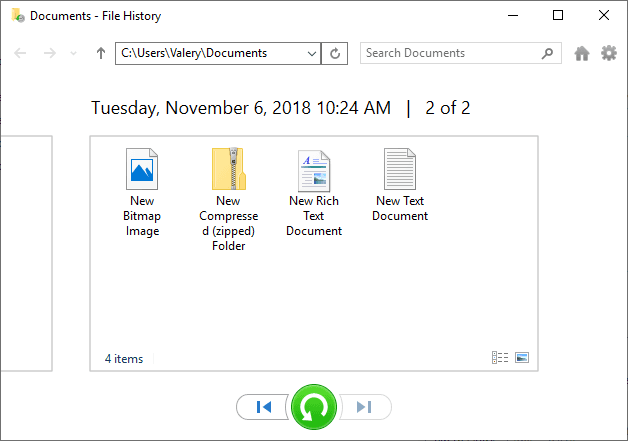Select New Rich Text Document
Image resolution: width=628 pixels, height=441 pixels.
314,193
